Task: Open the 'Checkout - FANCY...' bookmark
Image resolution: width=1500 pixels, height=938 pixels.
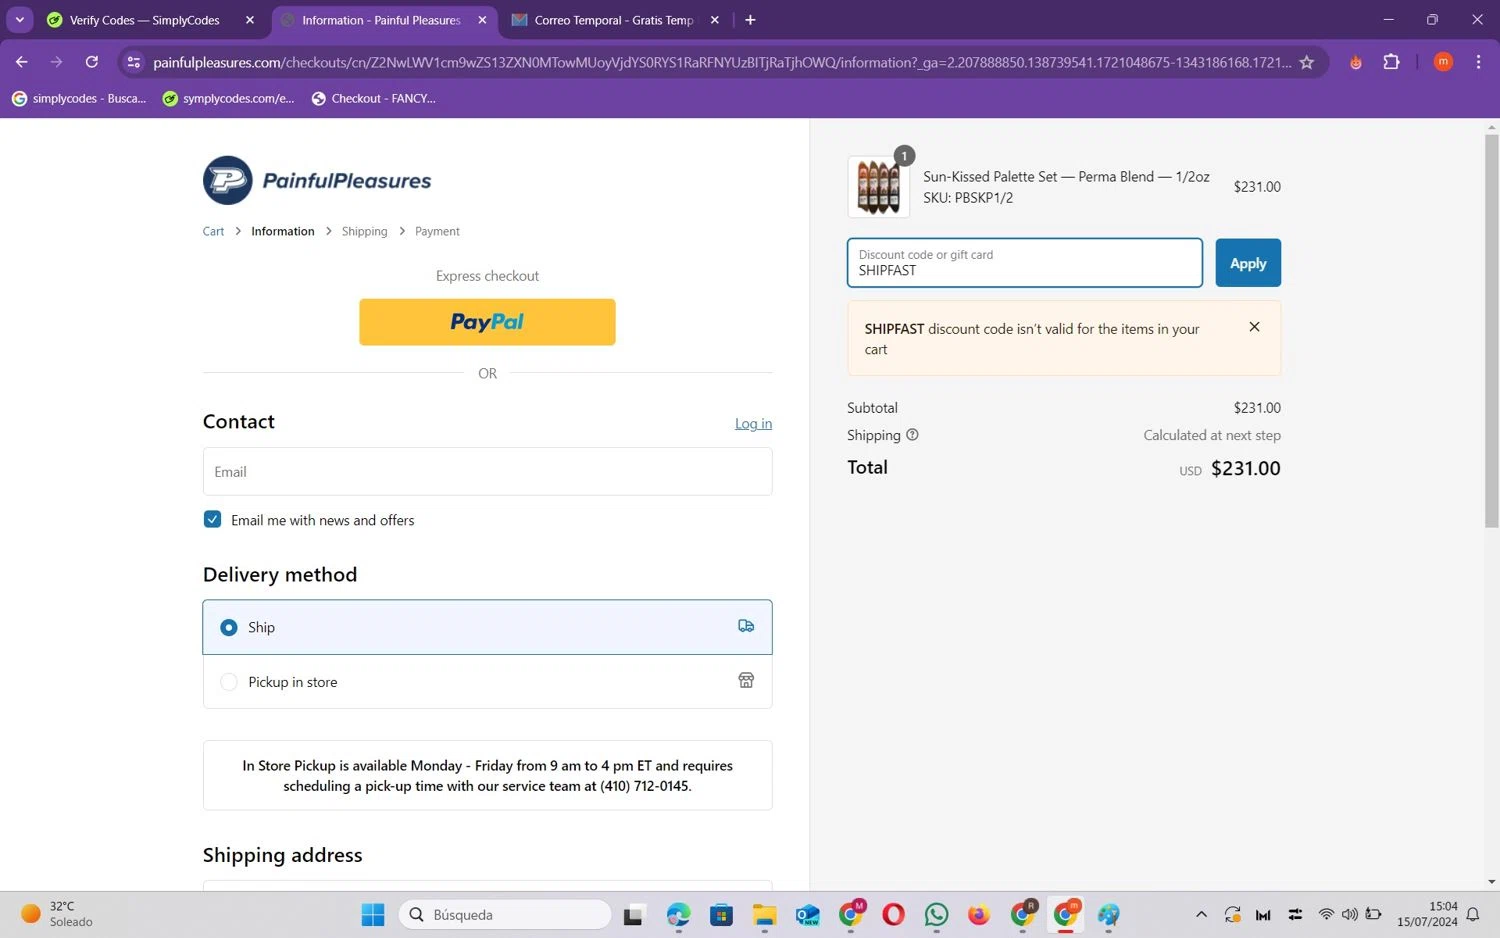Action: (373, 98)
